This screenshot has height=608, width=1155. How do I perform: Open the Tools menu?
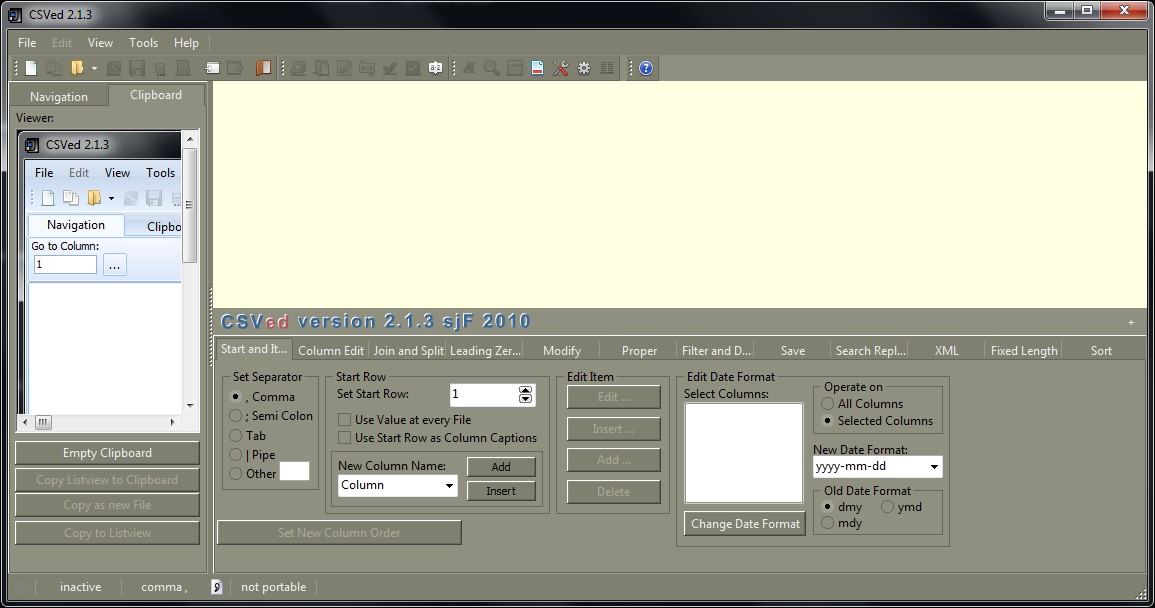tap(144, 43)
